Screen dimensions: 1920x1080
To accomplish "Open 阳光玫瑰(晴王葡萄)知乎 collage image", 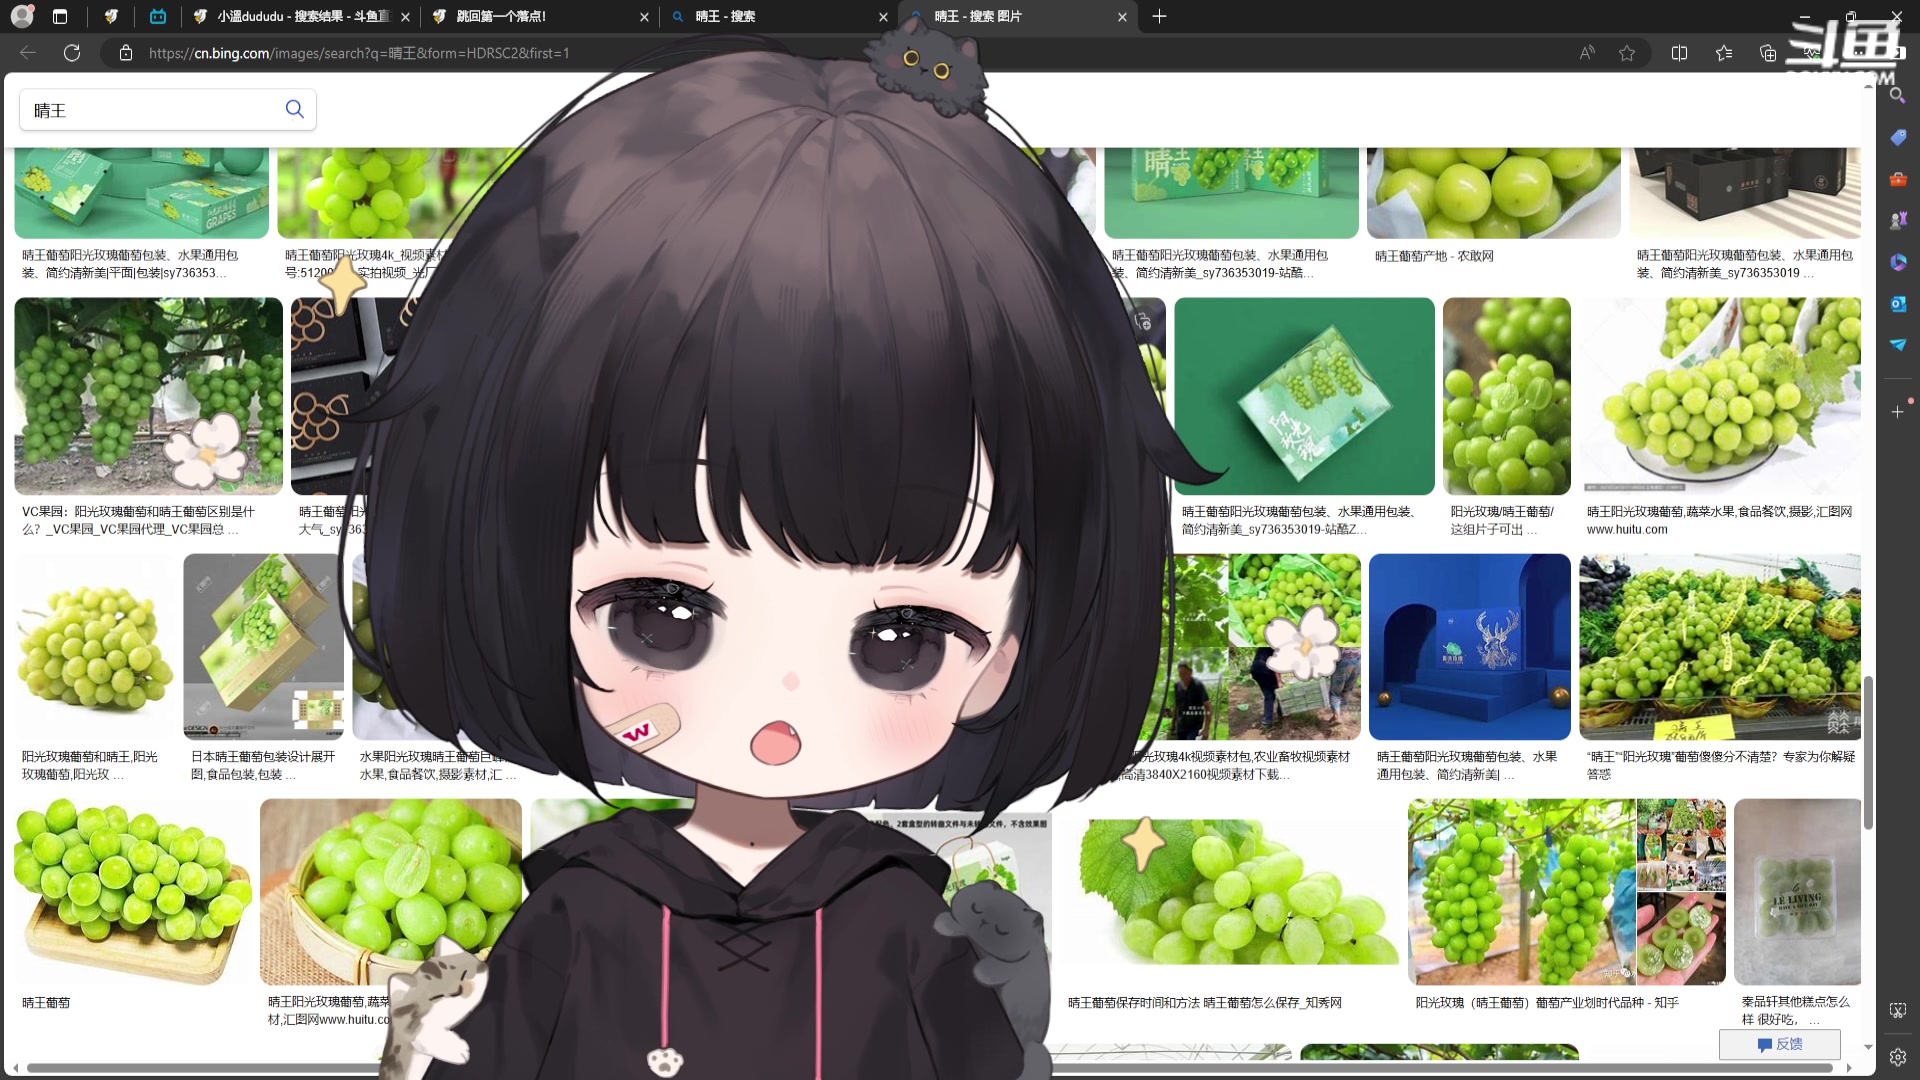I will pyautogui.click(x=1567, y=892).
